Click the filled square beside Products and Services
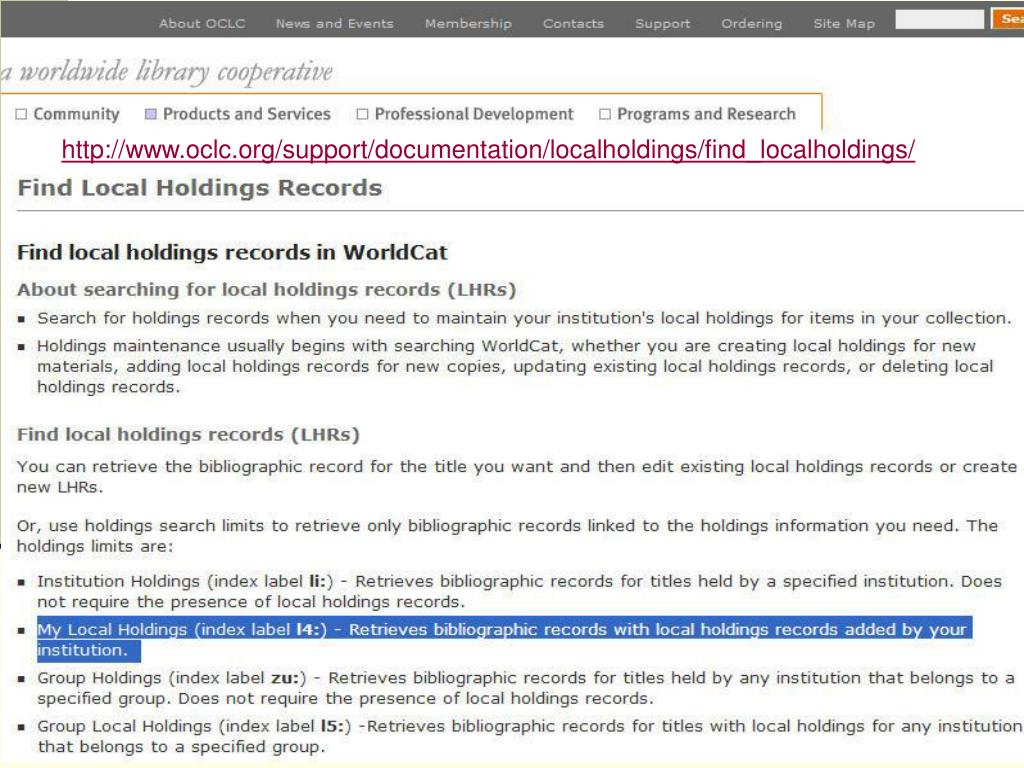Image resolution: width=1024 pixels, height=768 pixels. pos(151,114)
